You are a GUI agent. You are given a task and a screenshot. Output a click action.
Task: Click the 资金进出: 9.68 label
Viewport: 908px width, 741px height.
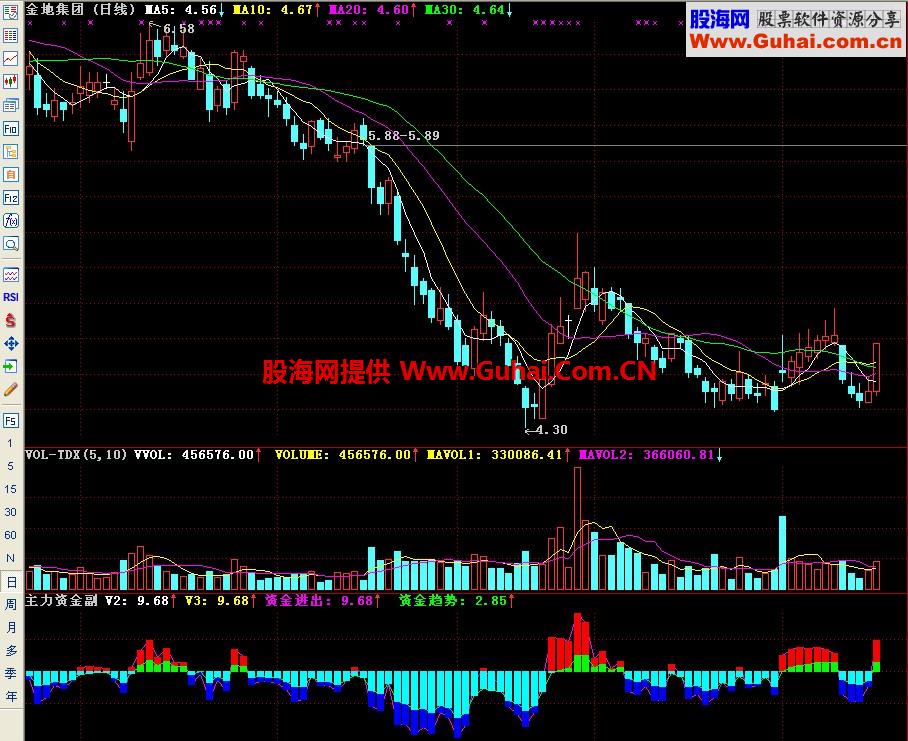click(x=323, y=601)
